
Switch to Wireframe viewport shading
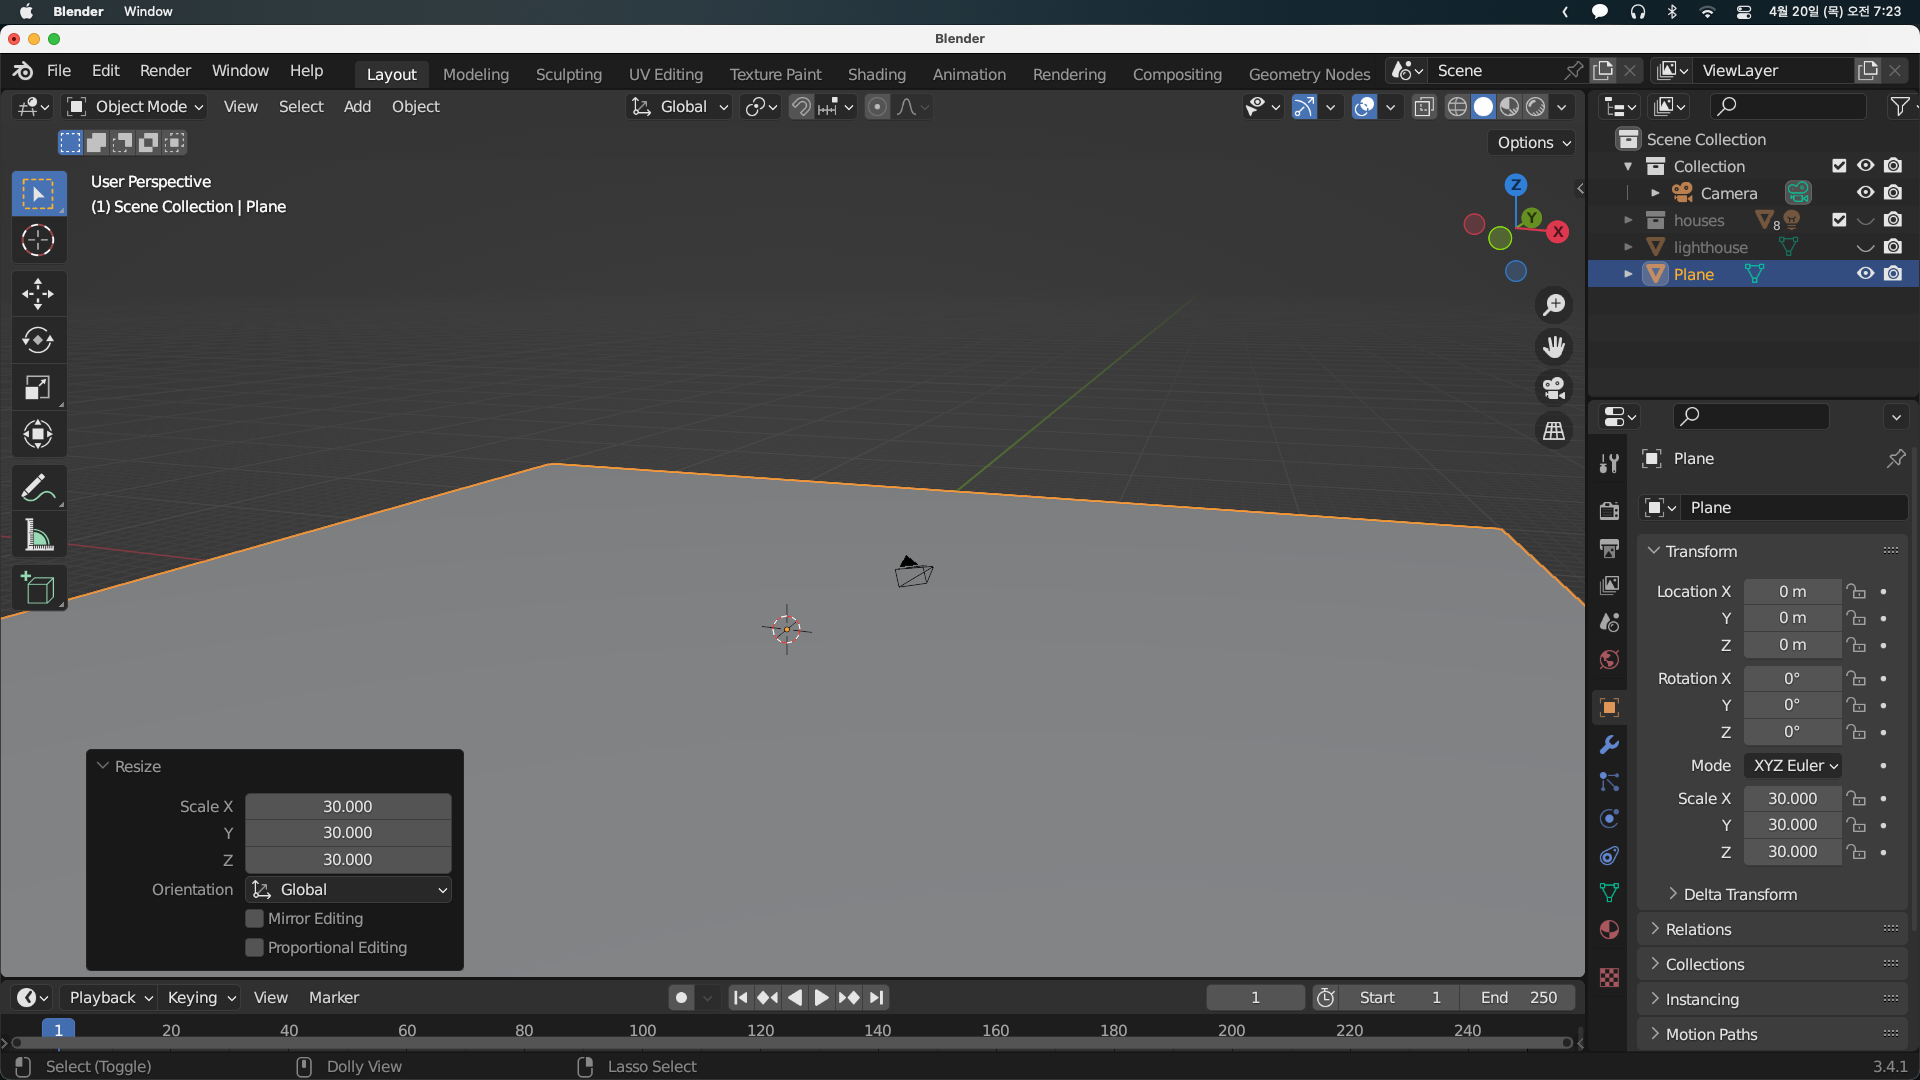(x=1457, y=107)
